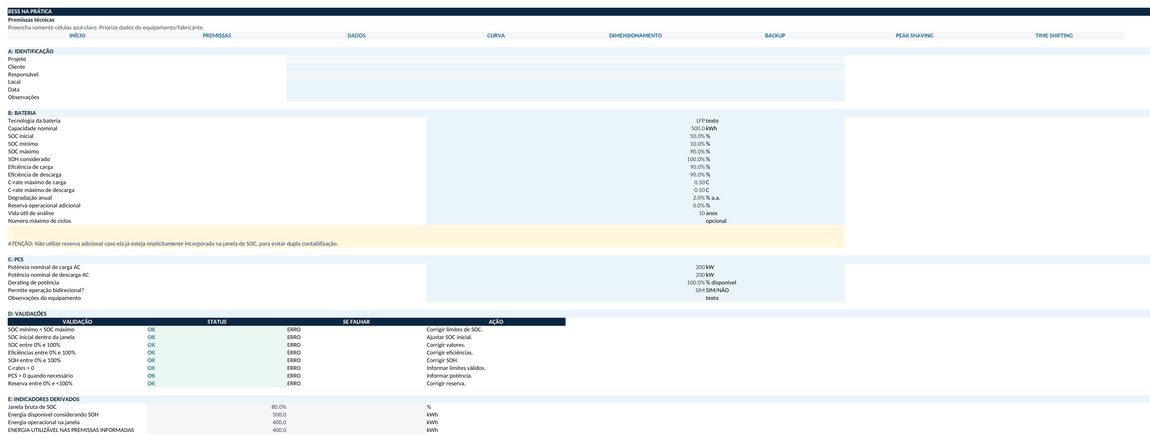1150x440 pixels.
Task: Go to the INÍCIO navigation link
Action: tap(77, 35)
